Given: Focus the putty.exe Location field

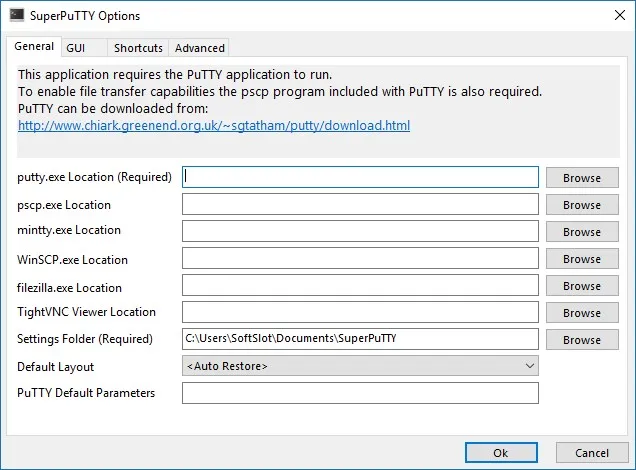Looking at the screenshot, I should click(360, 177).
